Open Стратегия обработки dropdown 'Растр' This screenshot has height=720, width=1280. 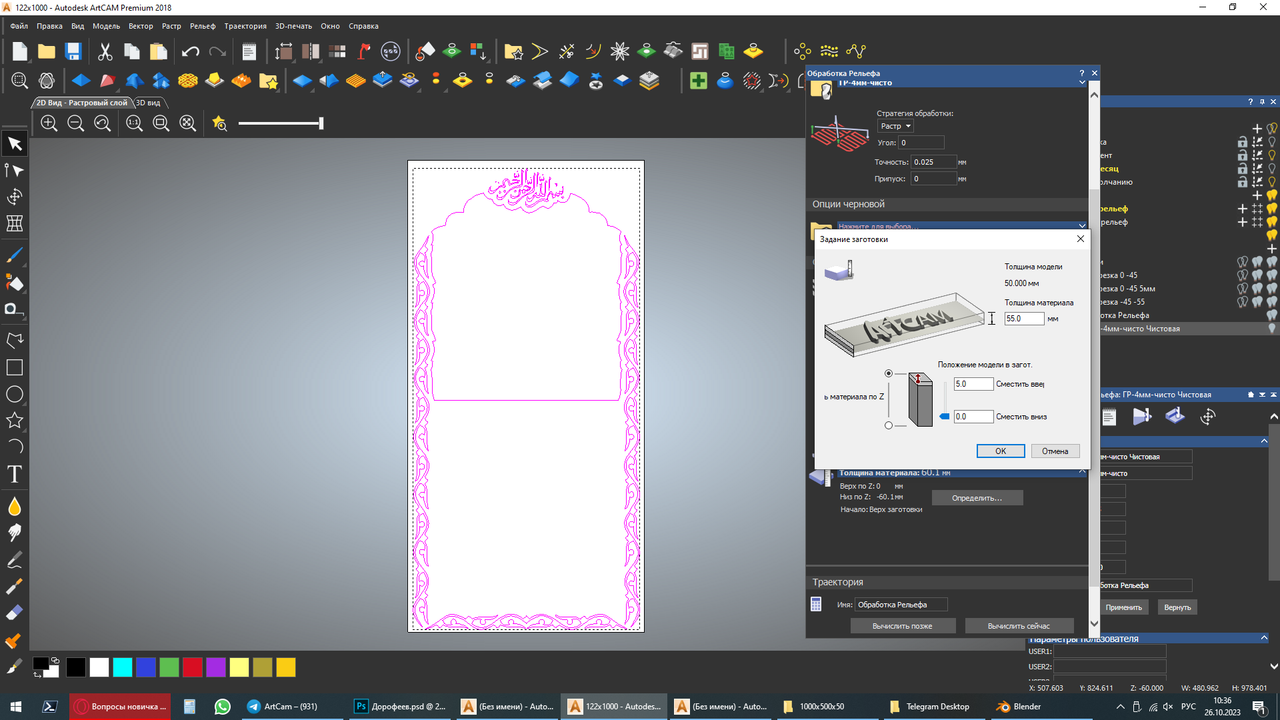click(895, 126)
